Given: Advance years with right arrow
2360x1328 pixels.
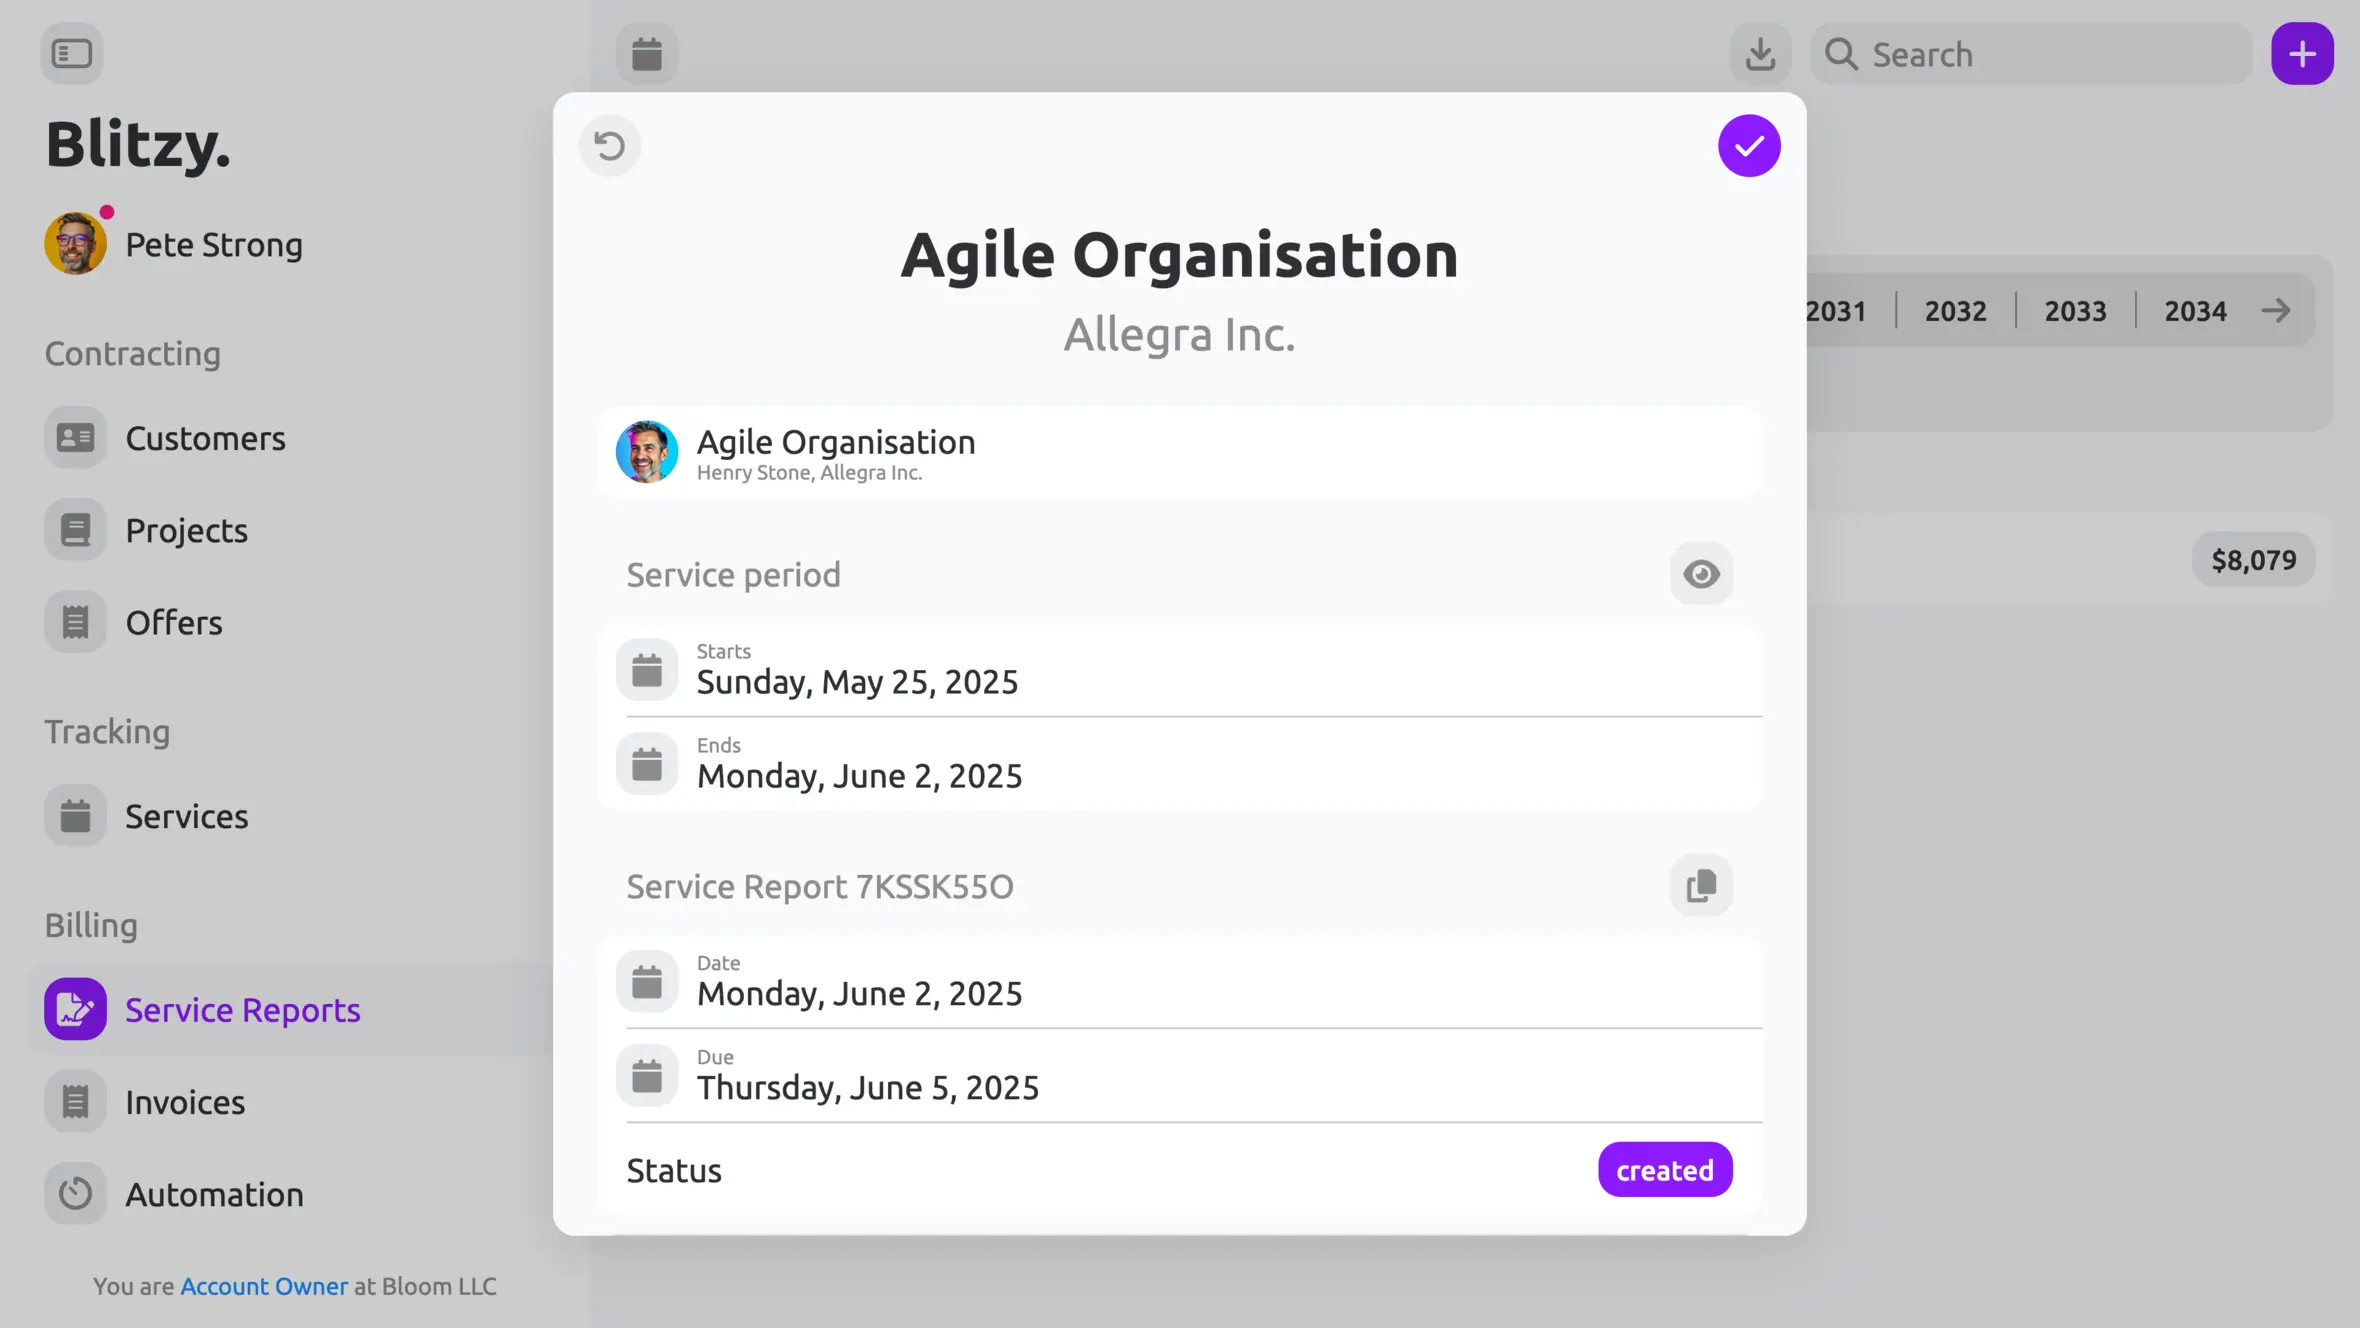Looking at the screenshot, I should (2276, 311).
